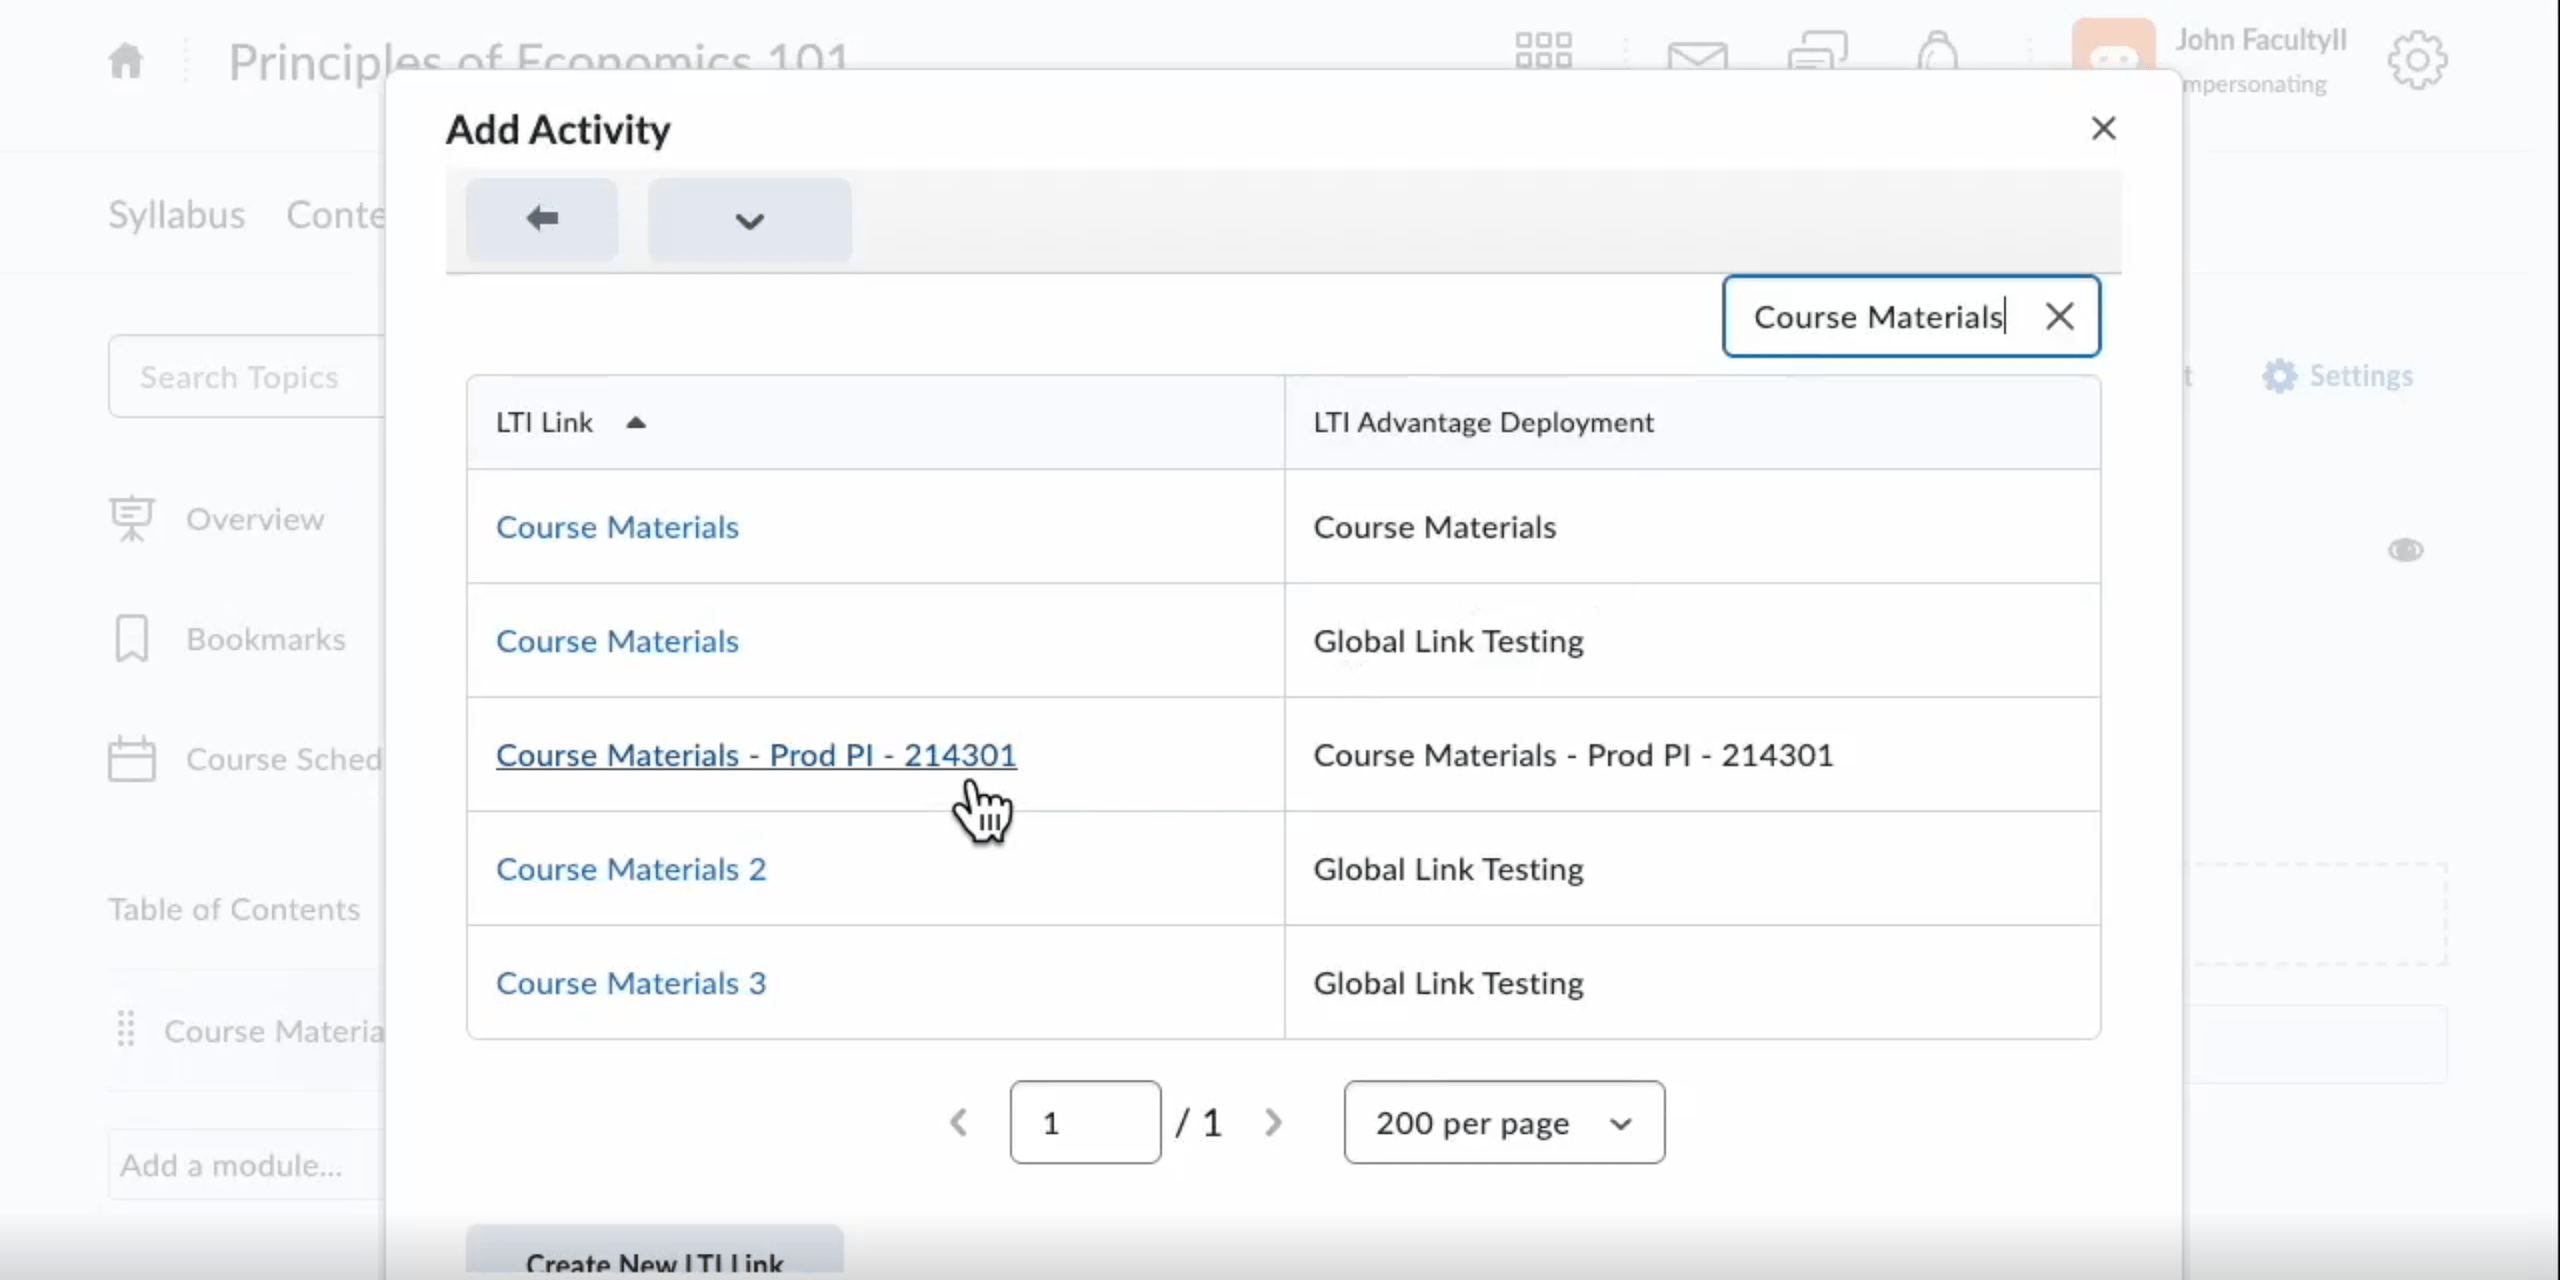The image size is (2560, 1280).
Task: Click the Add Activity dialog heading
Action: click(558, 130)
